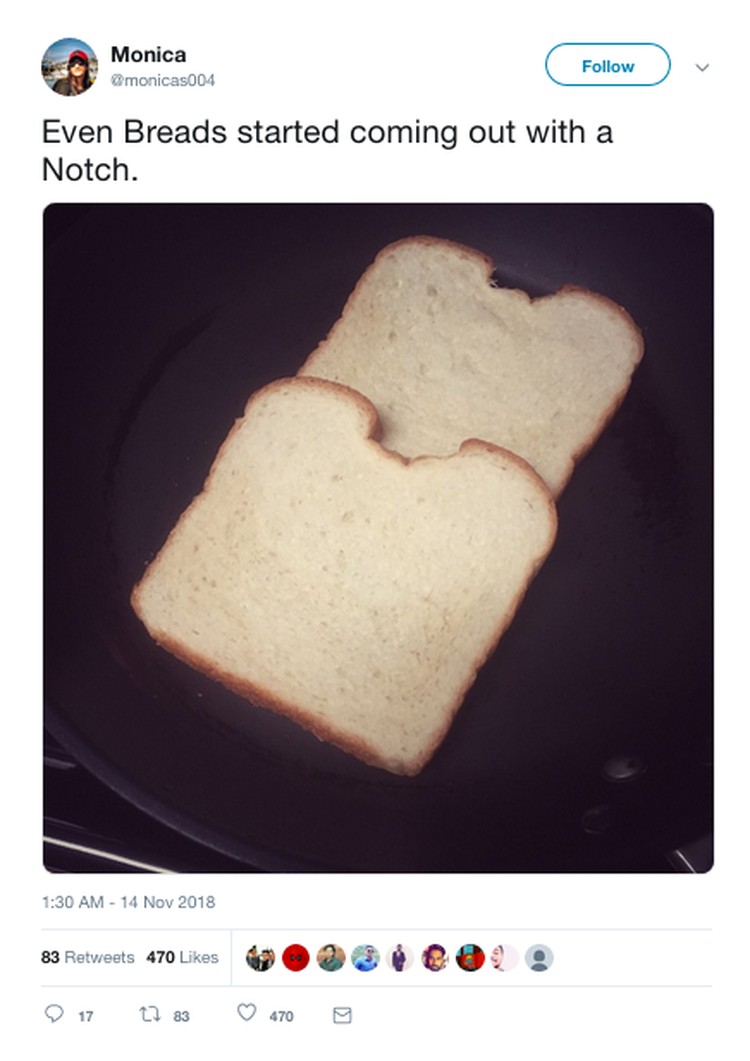Click the retweet arrows icon
The width and height of the screenshot is (750, 1061).
[150, 1014]
